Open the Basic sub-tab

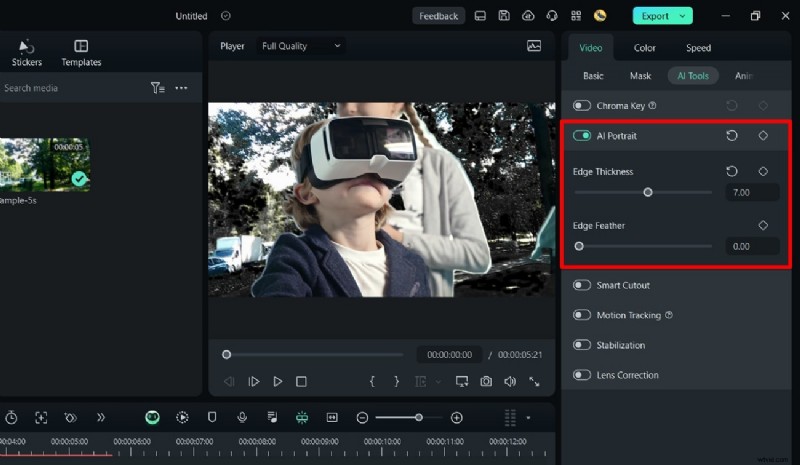[593, 76]
